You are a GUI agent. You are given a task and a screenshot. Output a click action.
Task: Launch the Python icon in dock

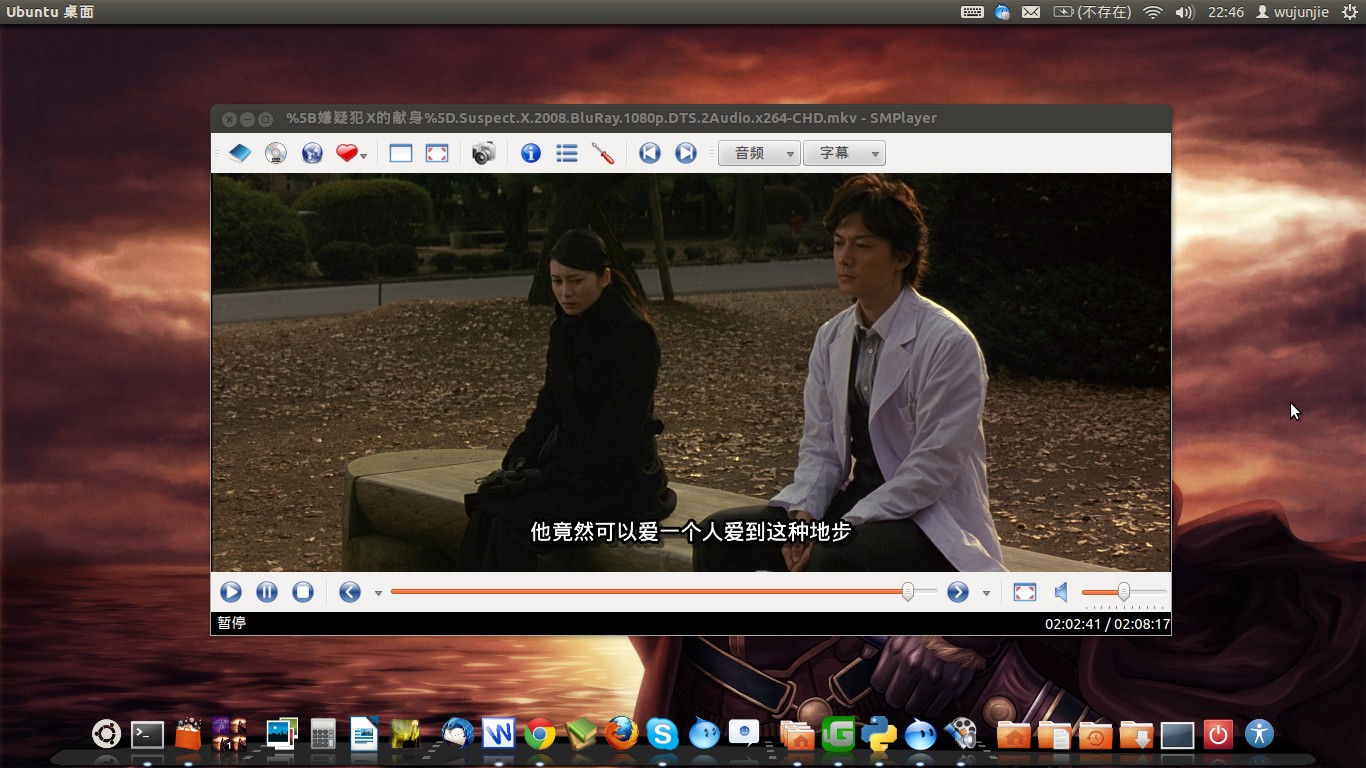879,734
